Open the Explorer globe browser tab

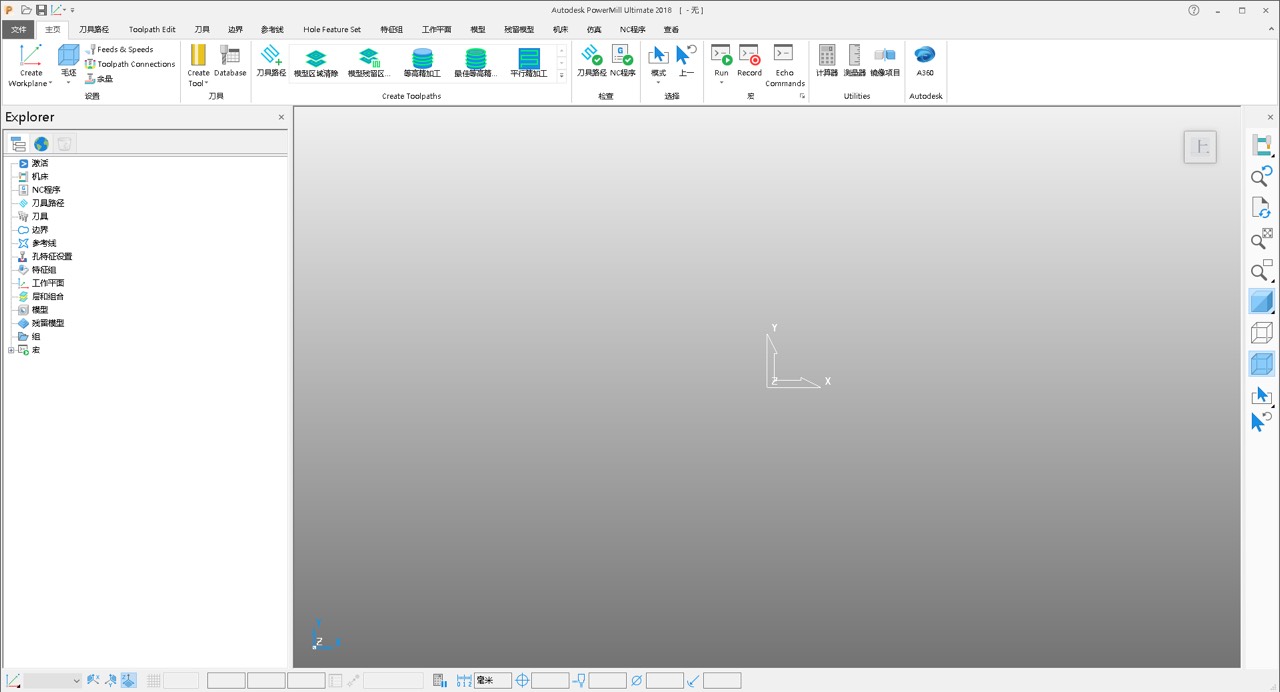41,144
